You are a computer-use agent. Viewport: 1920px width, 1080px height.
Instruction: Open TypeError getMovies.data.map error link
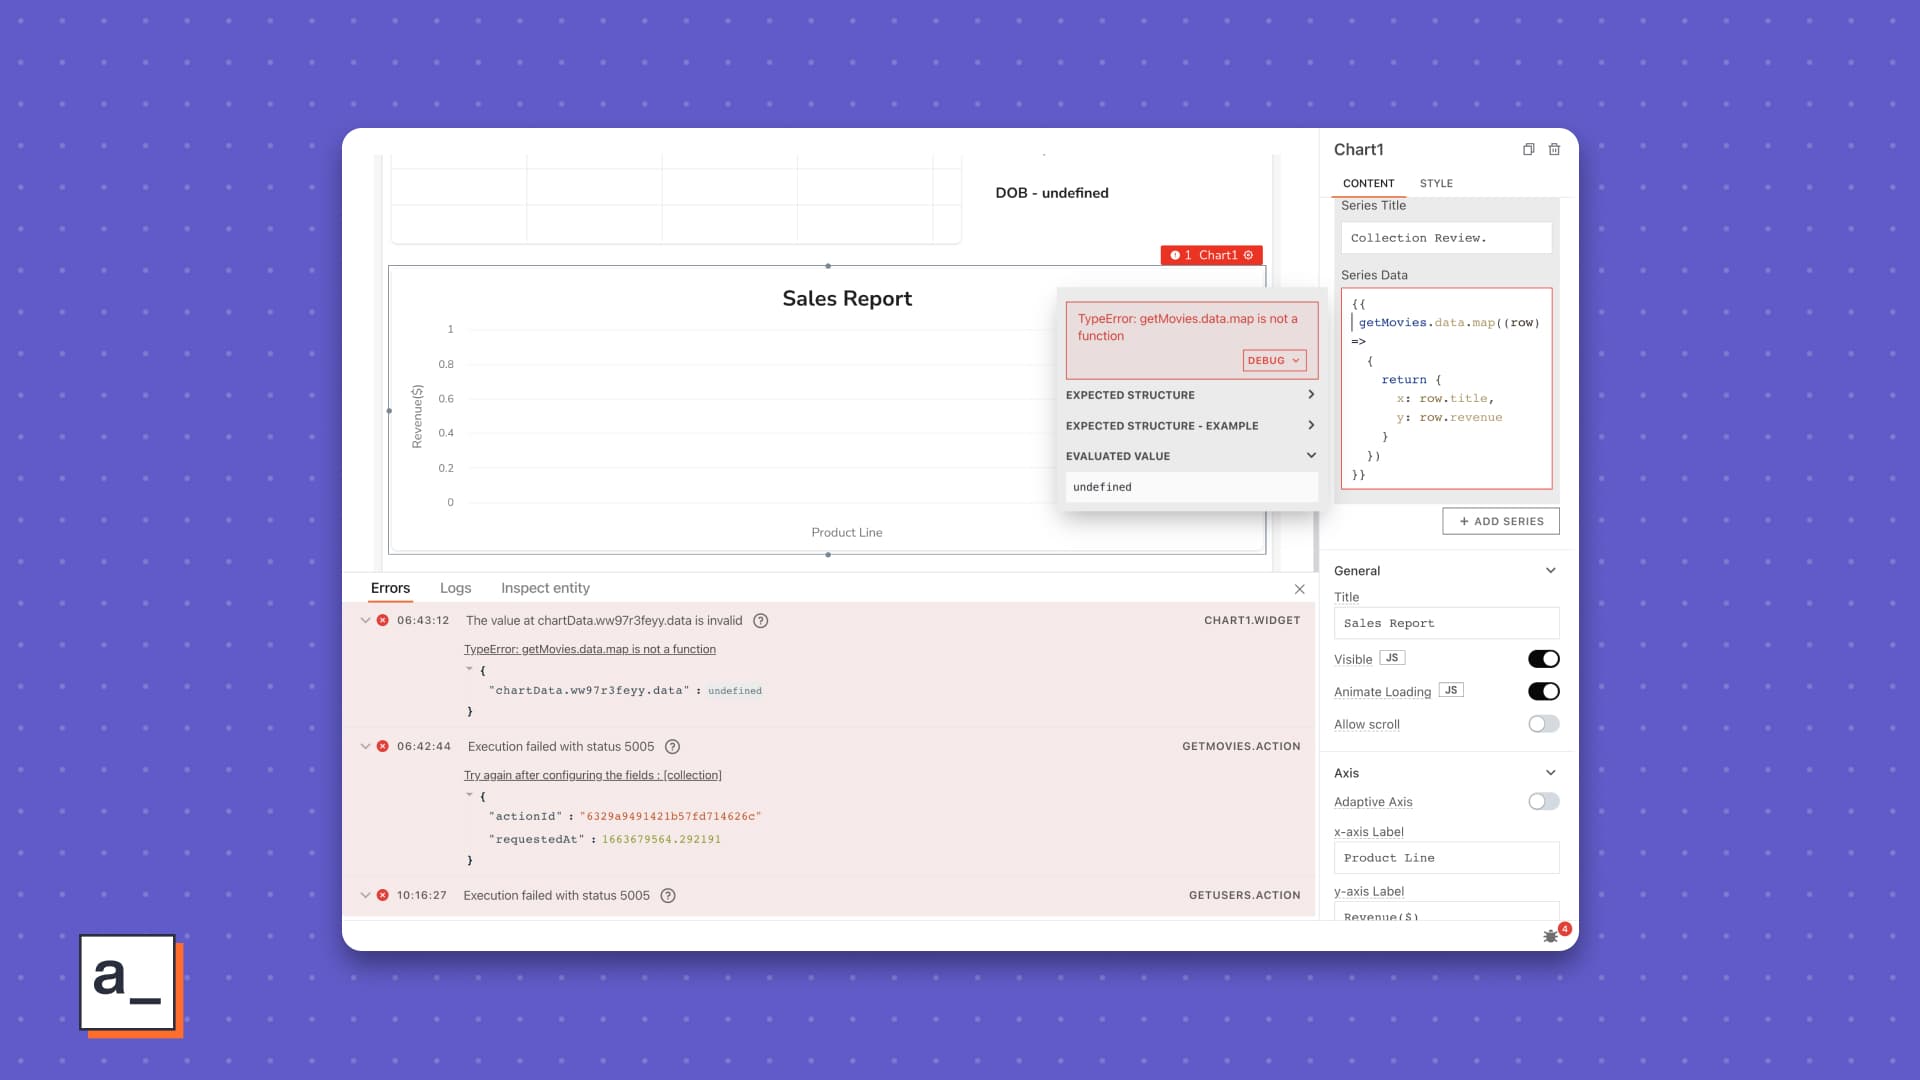click(x=589, y=649)
